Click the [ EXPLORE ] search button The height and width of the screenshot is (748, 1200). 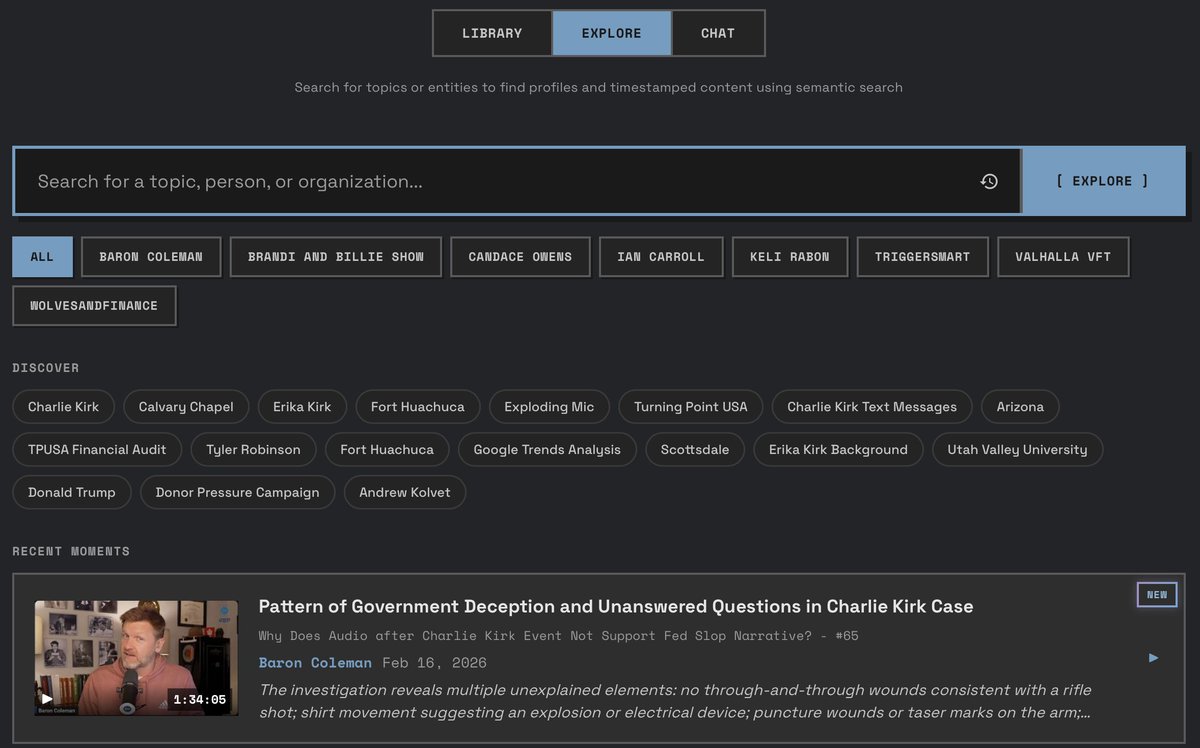click(1103, 181)
